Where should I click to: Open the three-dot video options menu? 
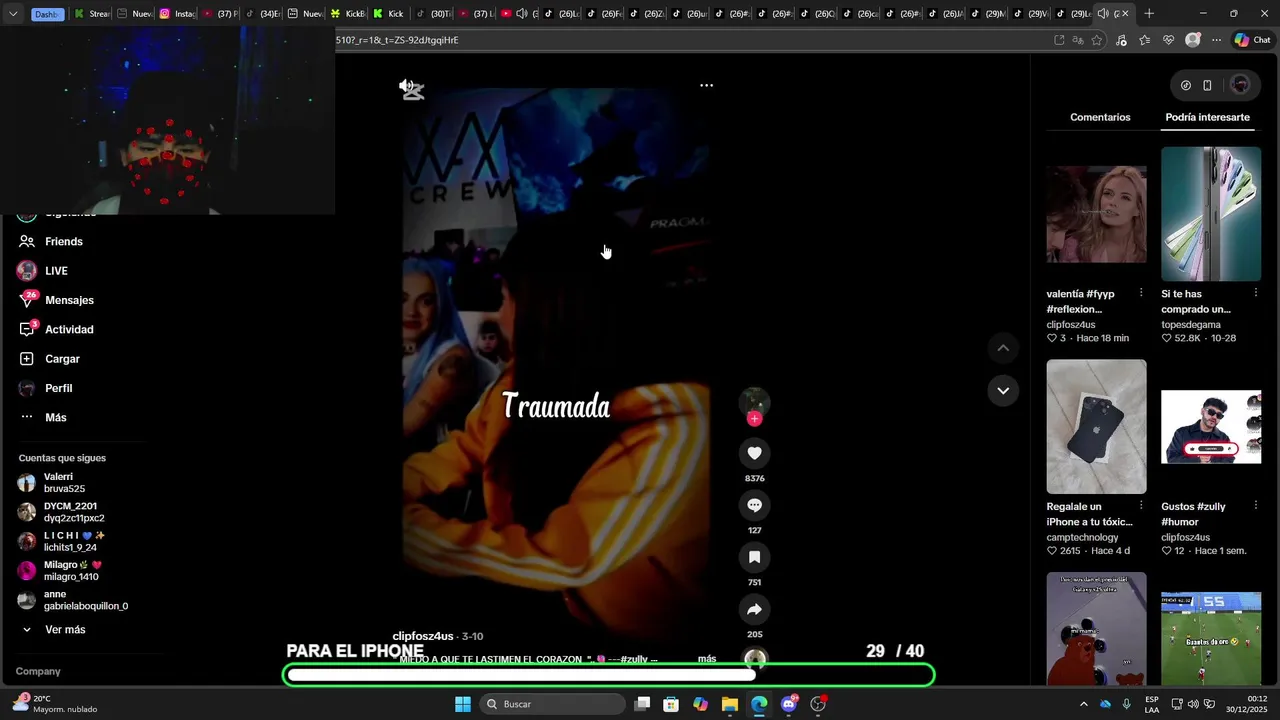(x=706, y=85)
